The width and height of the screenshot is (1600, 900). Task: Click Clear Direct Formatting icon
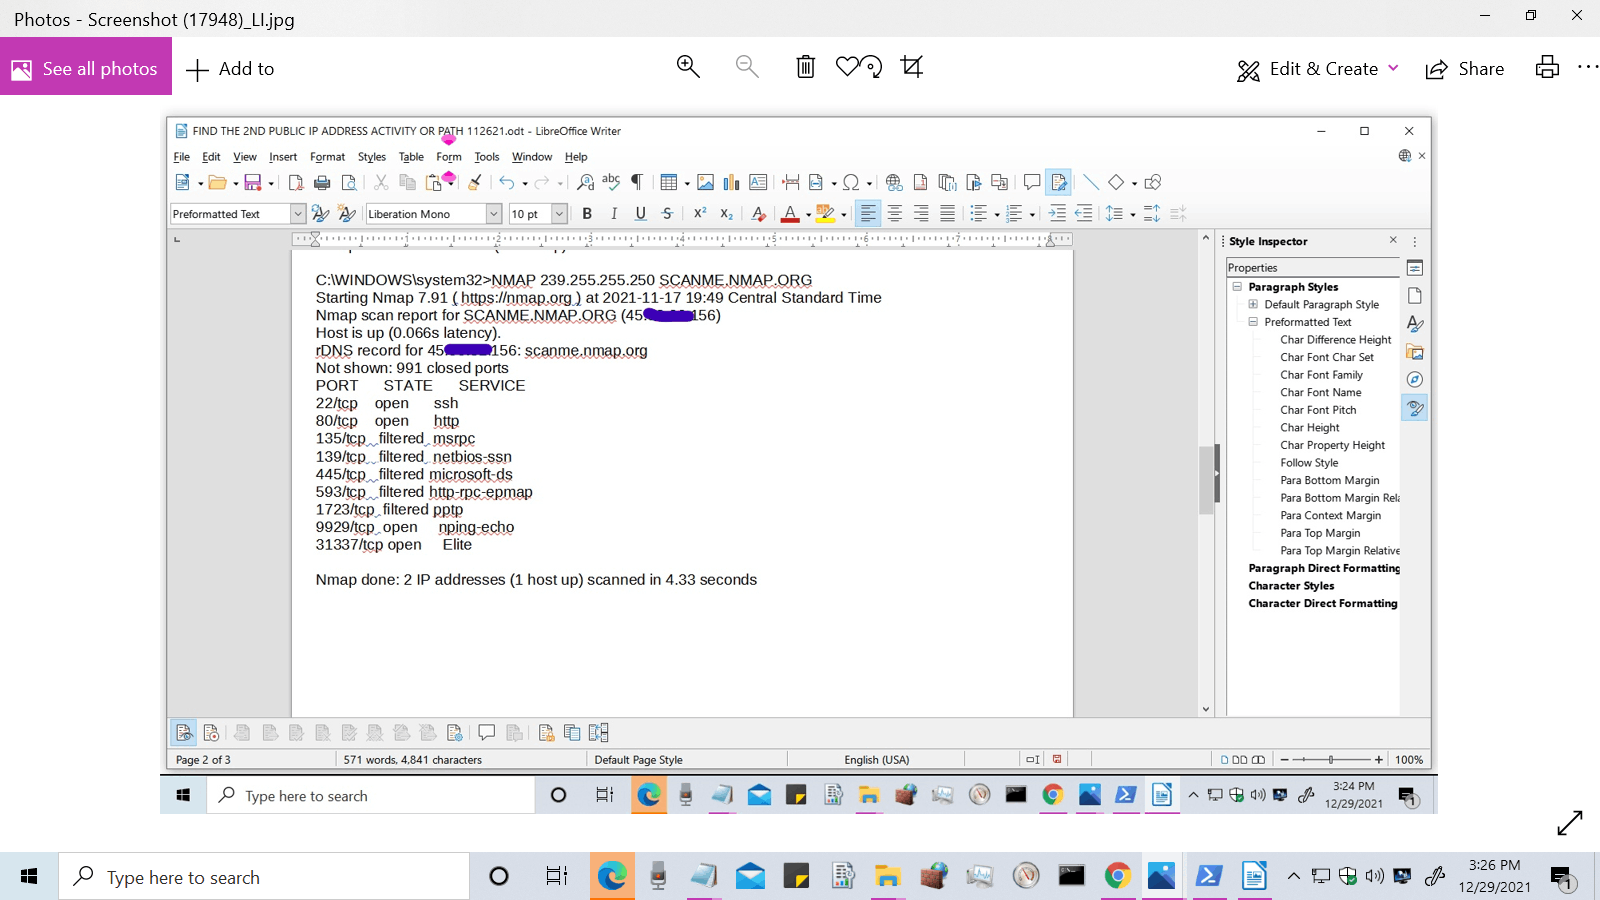tap(759, 213)
